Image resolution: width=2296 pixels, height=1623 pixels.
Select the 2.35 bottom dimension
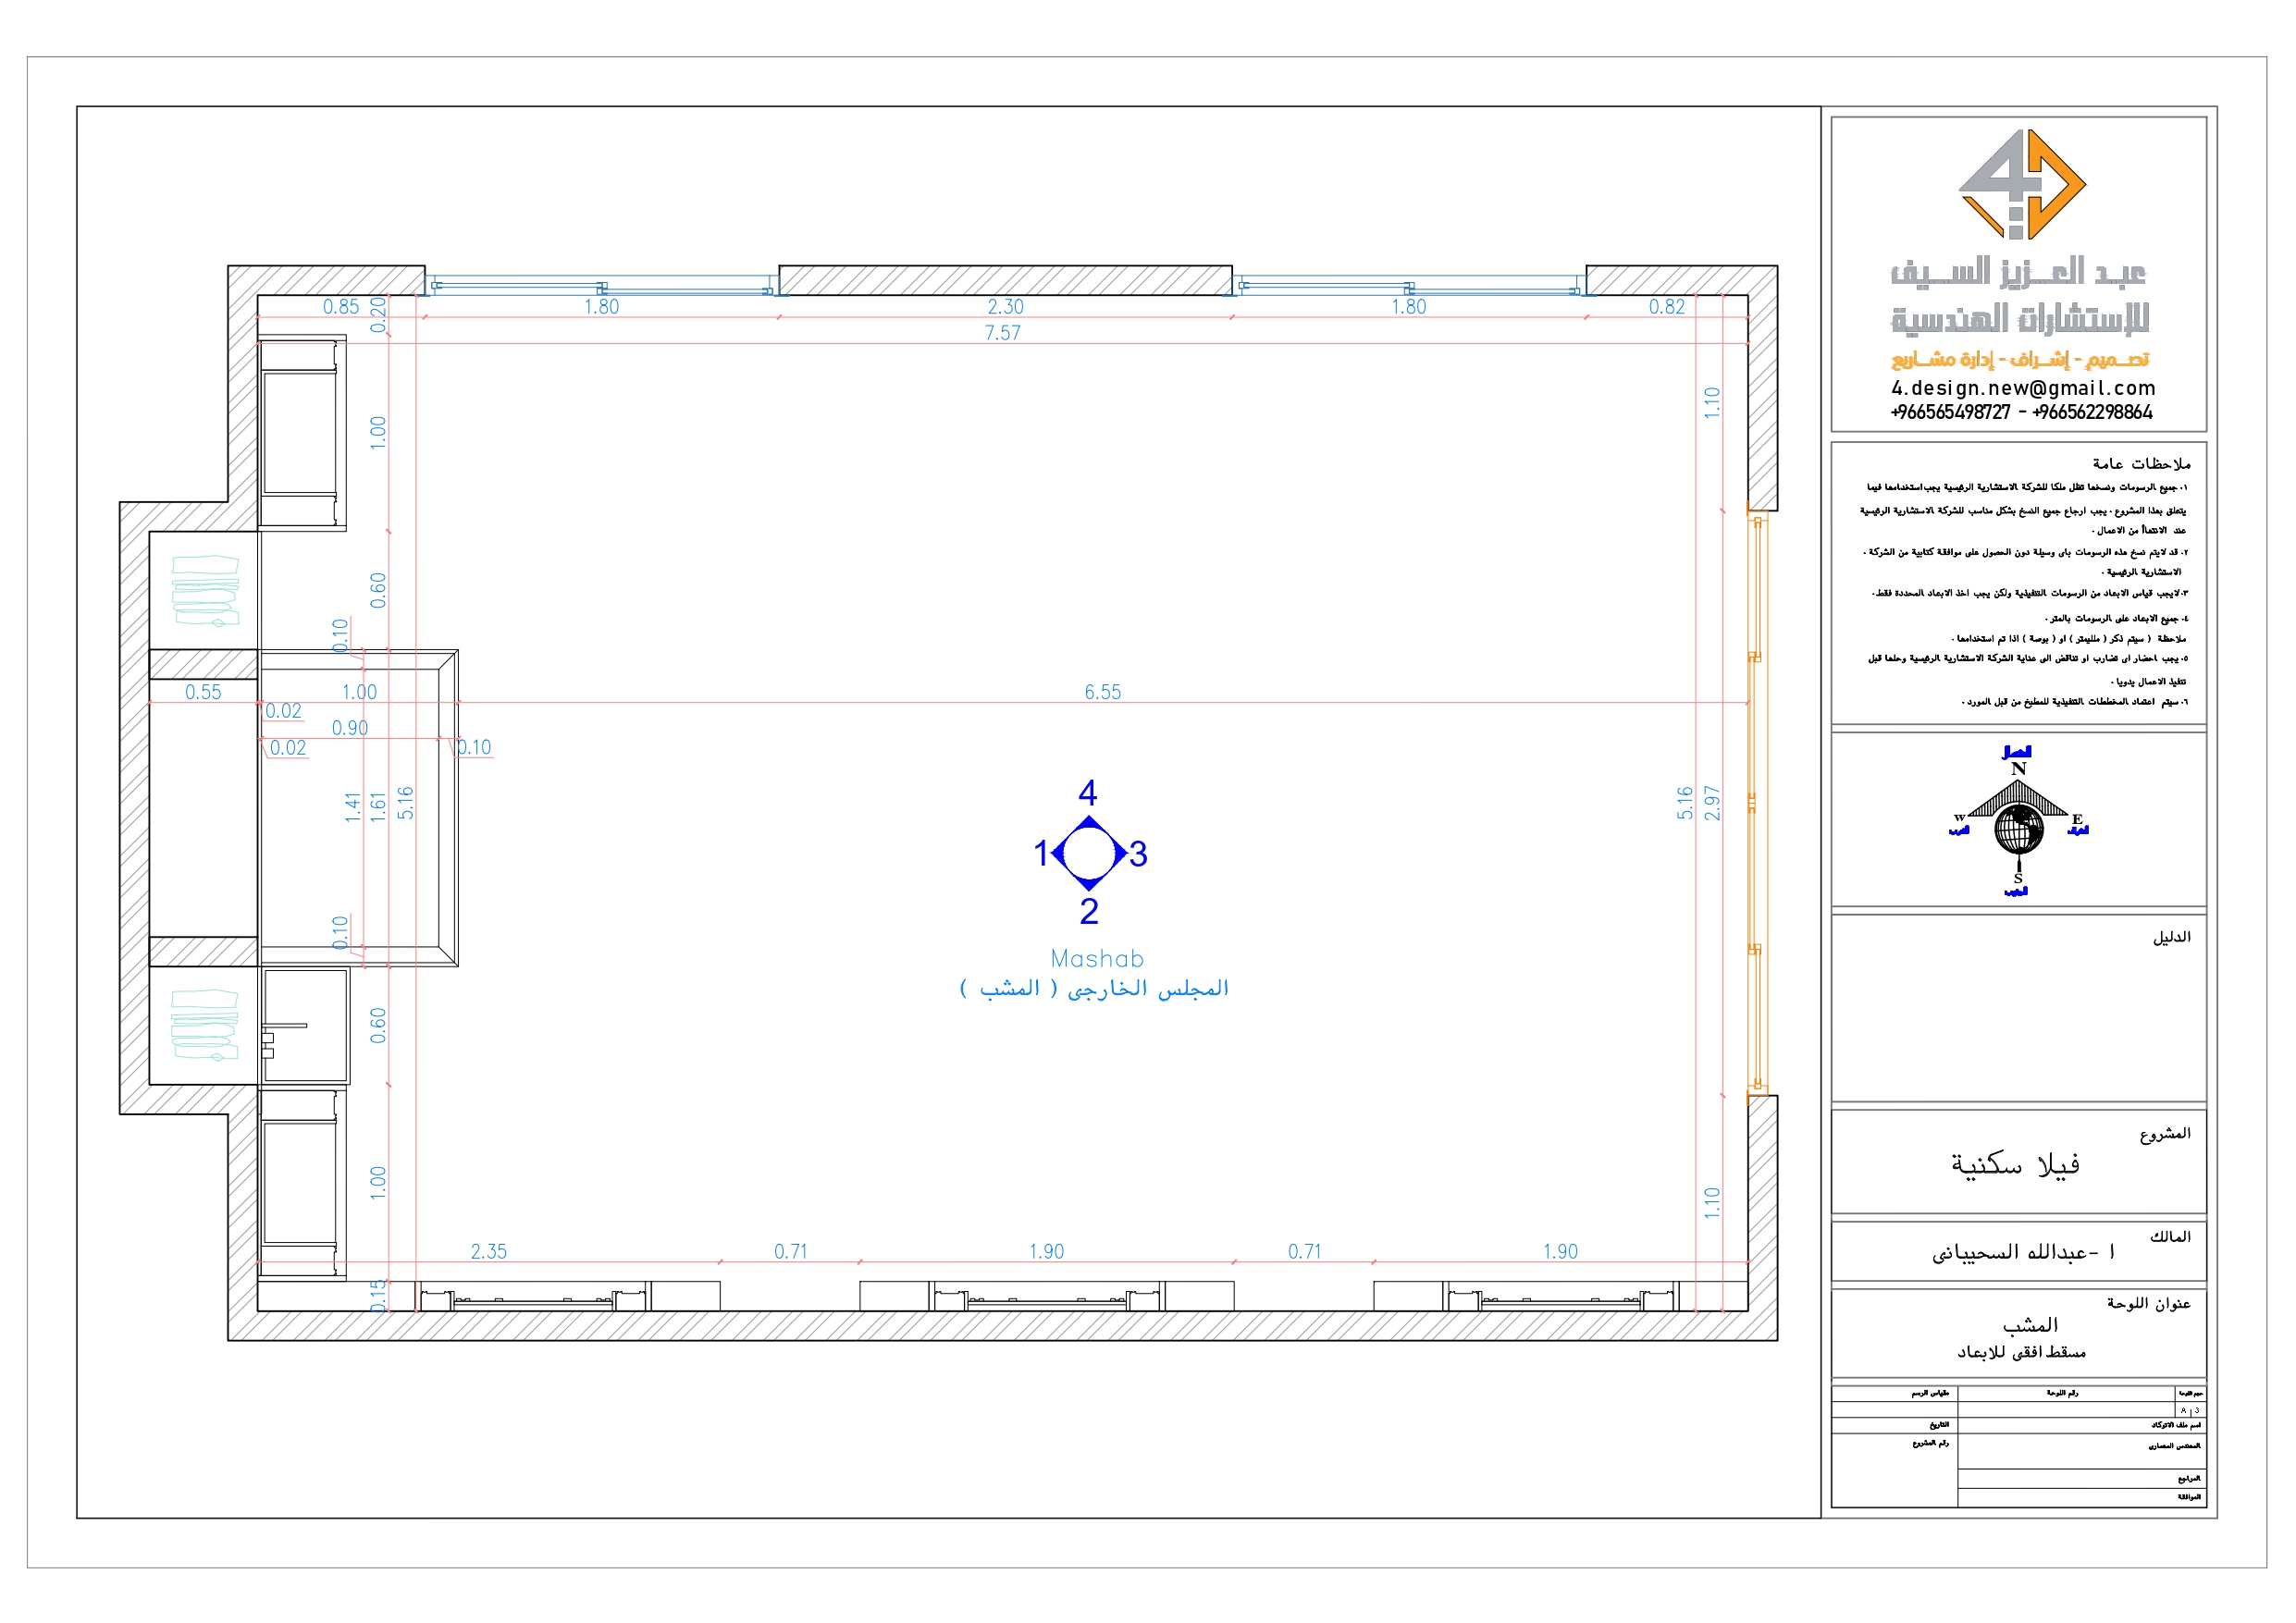[489, 1251]
